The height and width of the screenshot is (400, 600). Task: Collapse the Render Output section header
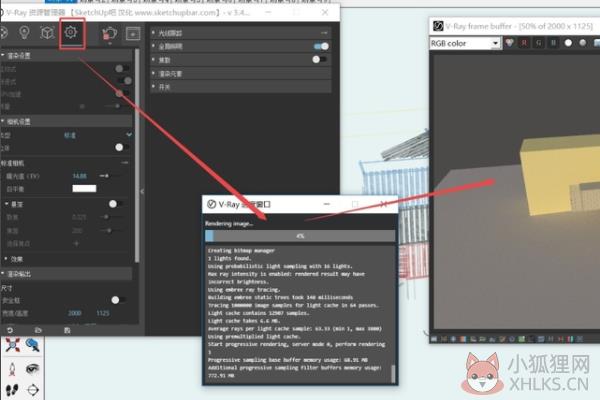[x=66, y=274]
